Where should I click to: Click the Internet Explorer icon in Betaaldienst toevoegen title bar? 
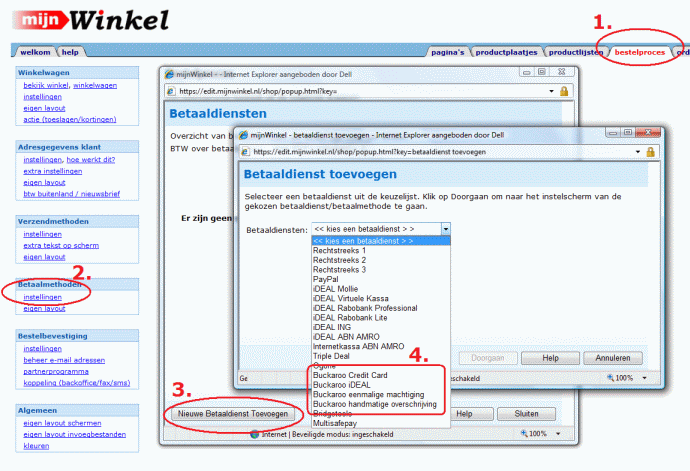click(243, 135)
